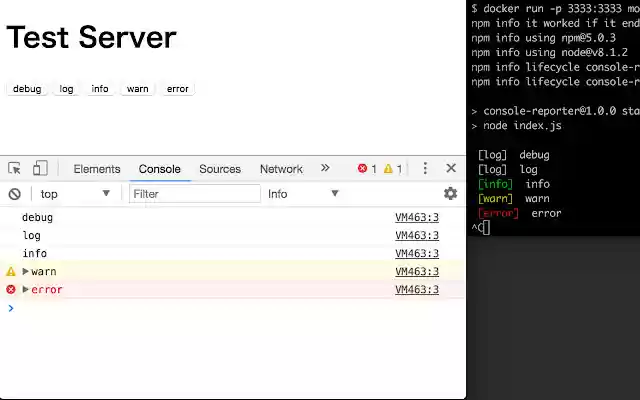The width and height of the screenshot is (640, 400).
Task: Click the debug message in the console
Action: point(38,218)
